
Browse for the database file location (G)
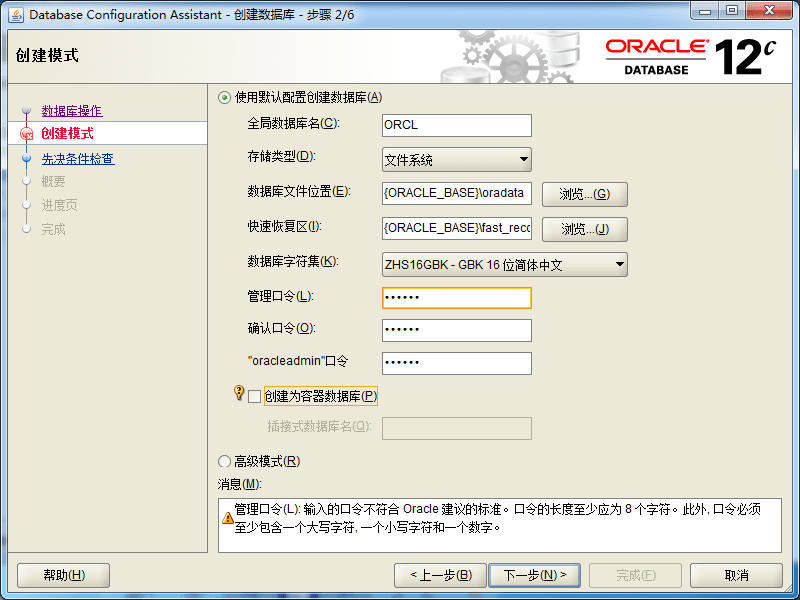click(x=585, y=194)
